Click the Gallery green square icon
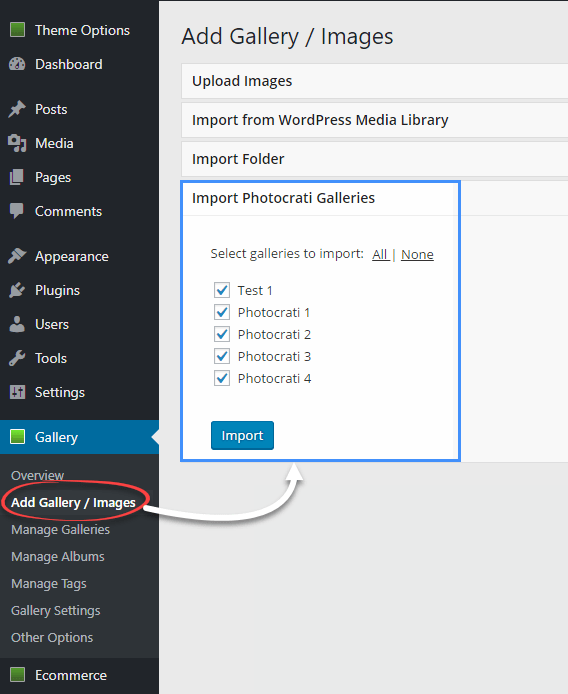Viewport: 568px width, 694px height. (17, 437)
